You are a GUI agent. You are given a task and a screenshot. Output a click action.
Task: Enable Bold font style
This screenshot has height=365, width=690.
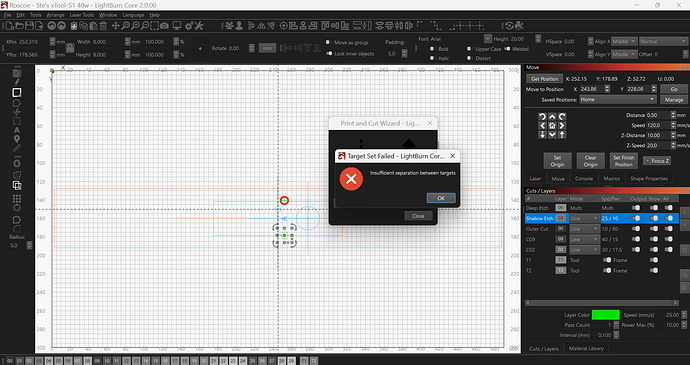click(432, 49)
